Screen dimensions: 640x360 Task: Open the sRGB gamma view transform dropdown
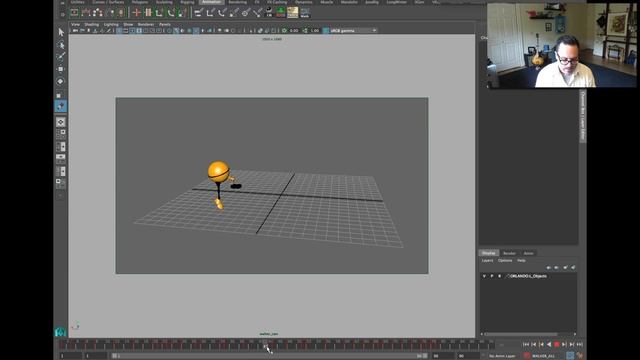(x=353, y=31)
